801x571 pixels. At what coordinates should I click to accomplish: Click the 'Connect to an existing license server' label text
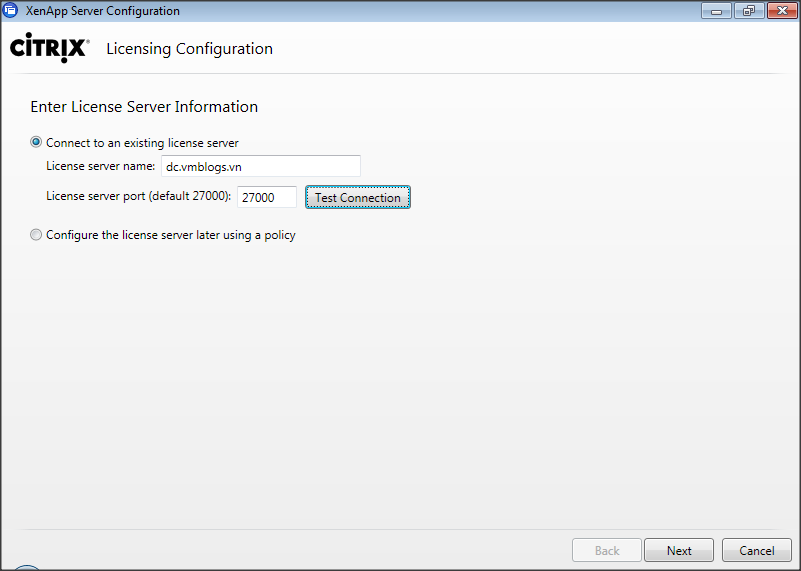pos(142,143)
